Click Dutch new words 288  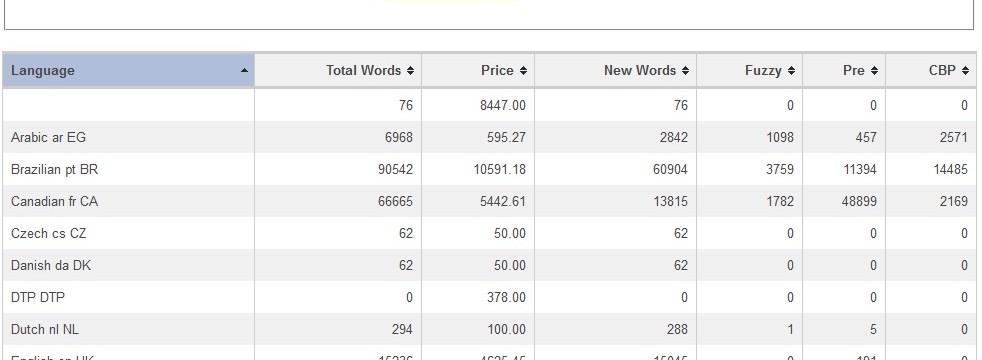pyautogui.click(x=677, y=329)
